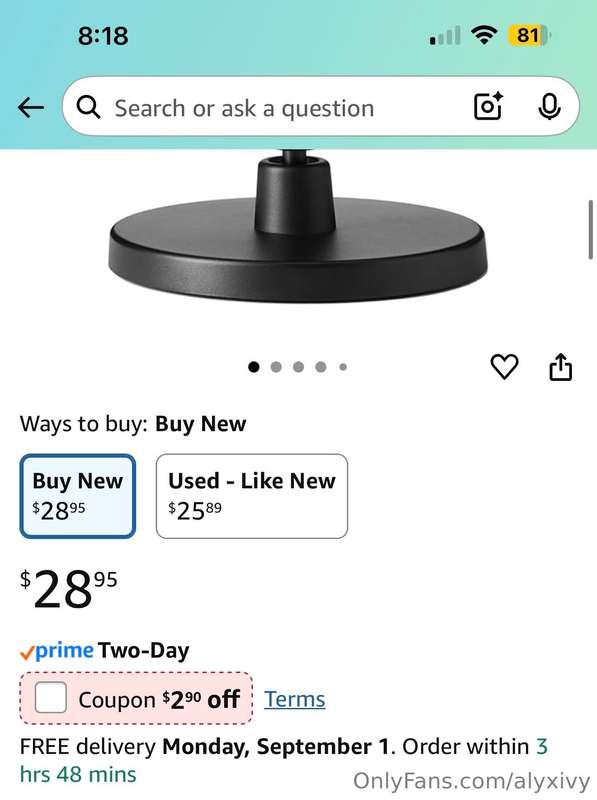Screen dimensions: 597x800
Task: Click the page scrollbar on right edge
Action: pyautogui.click(x=591, y=230)
